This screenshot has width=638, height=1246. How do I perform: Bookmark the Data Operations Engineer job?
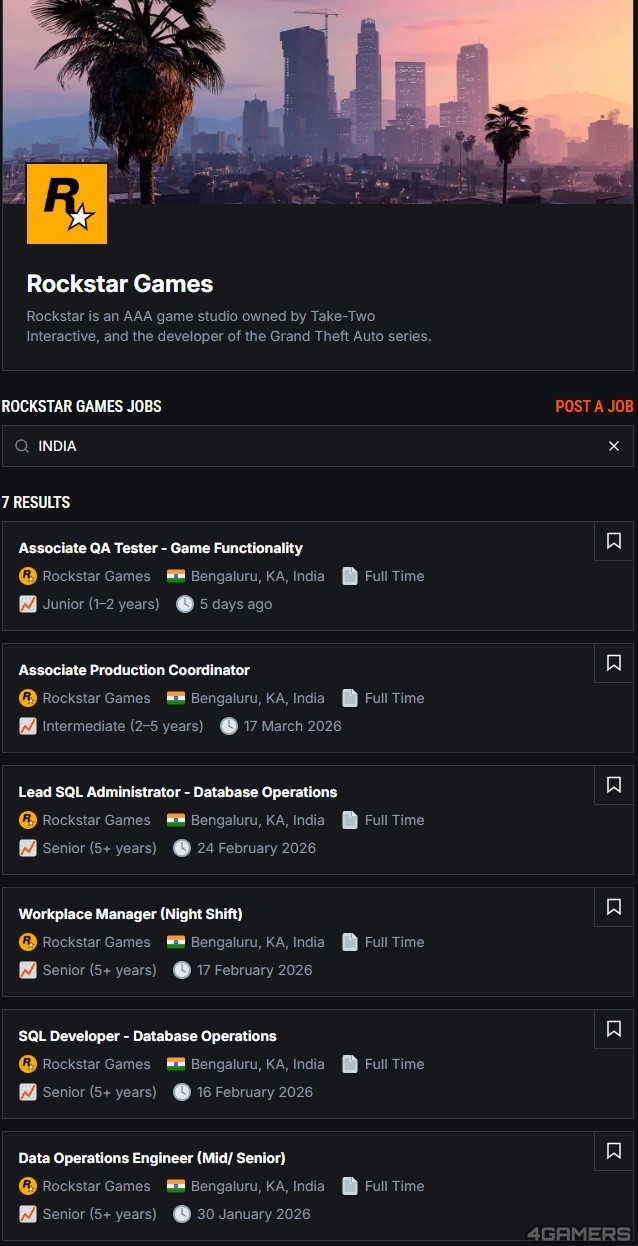[613, 1151]
